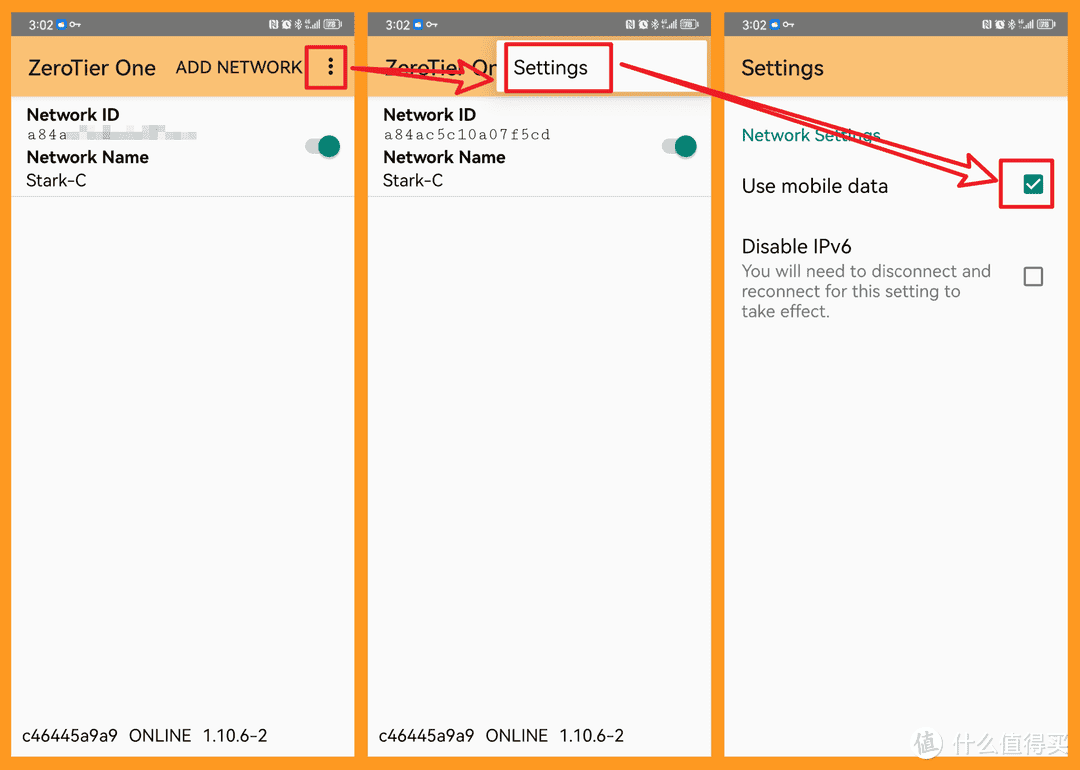Click the alarm clock icon in middle screen status bar
Screen dimensions: 1080x770
pos(644,25)
